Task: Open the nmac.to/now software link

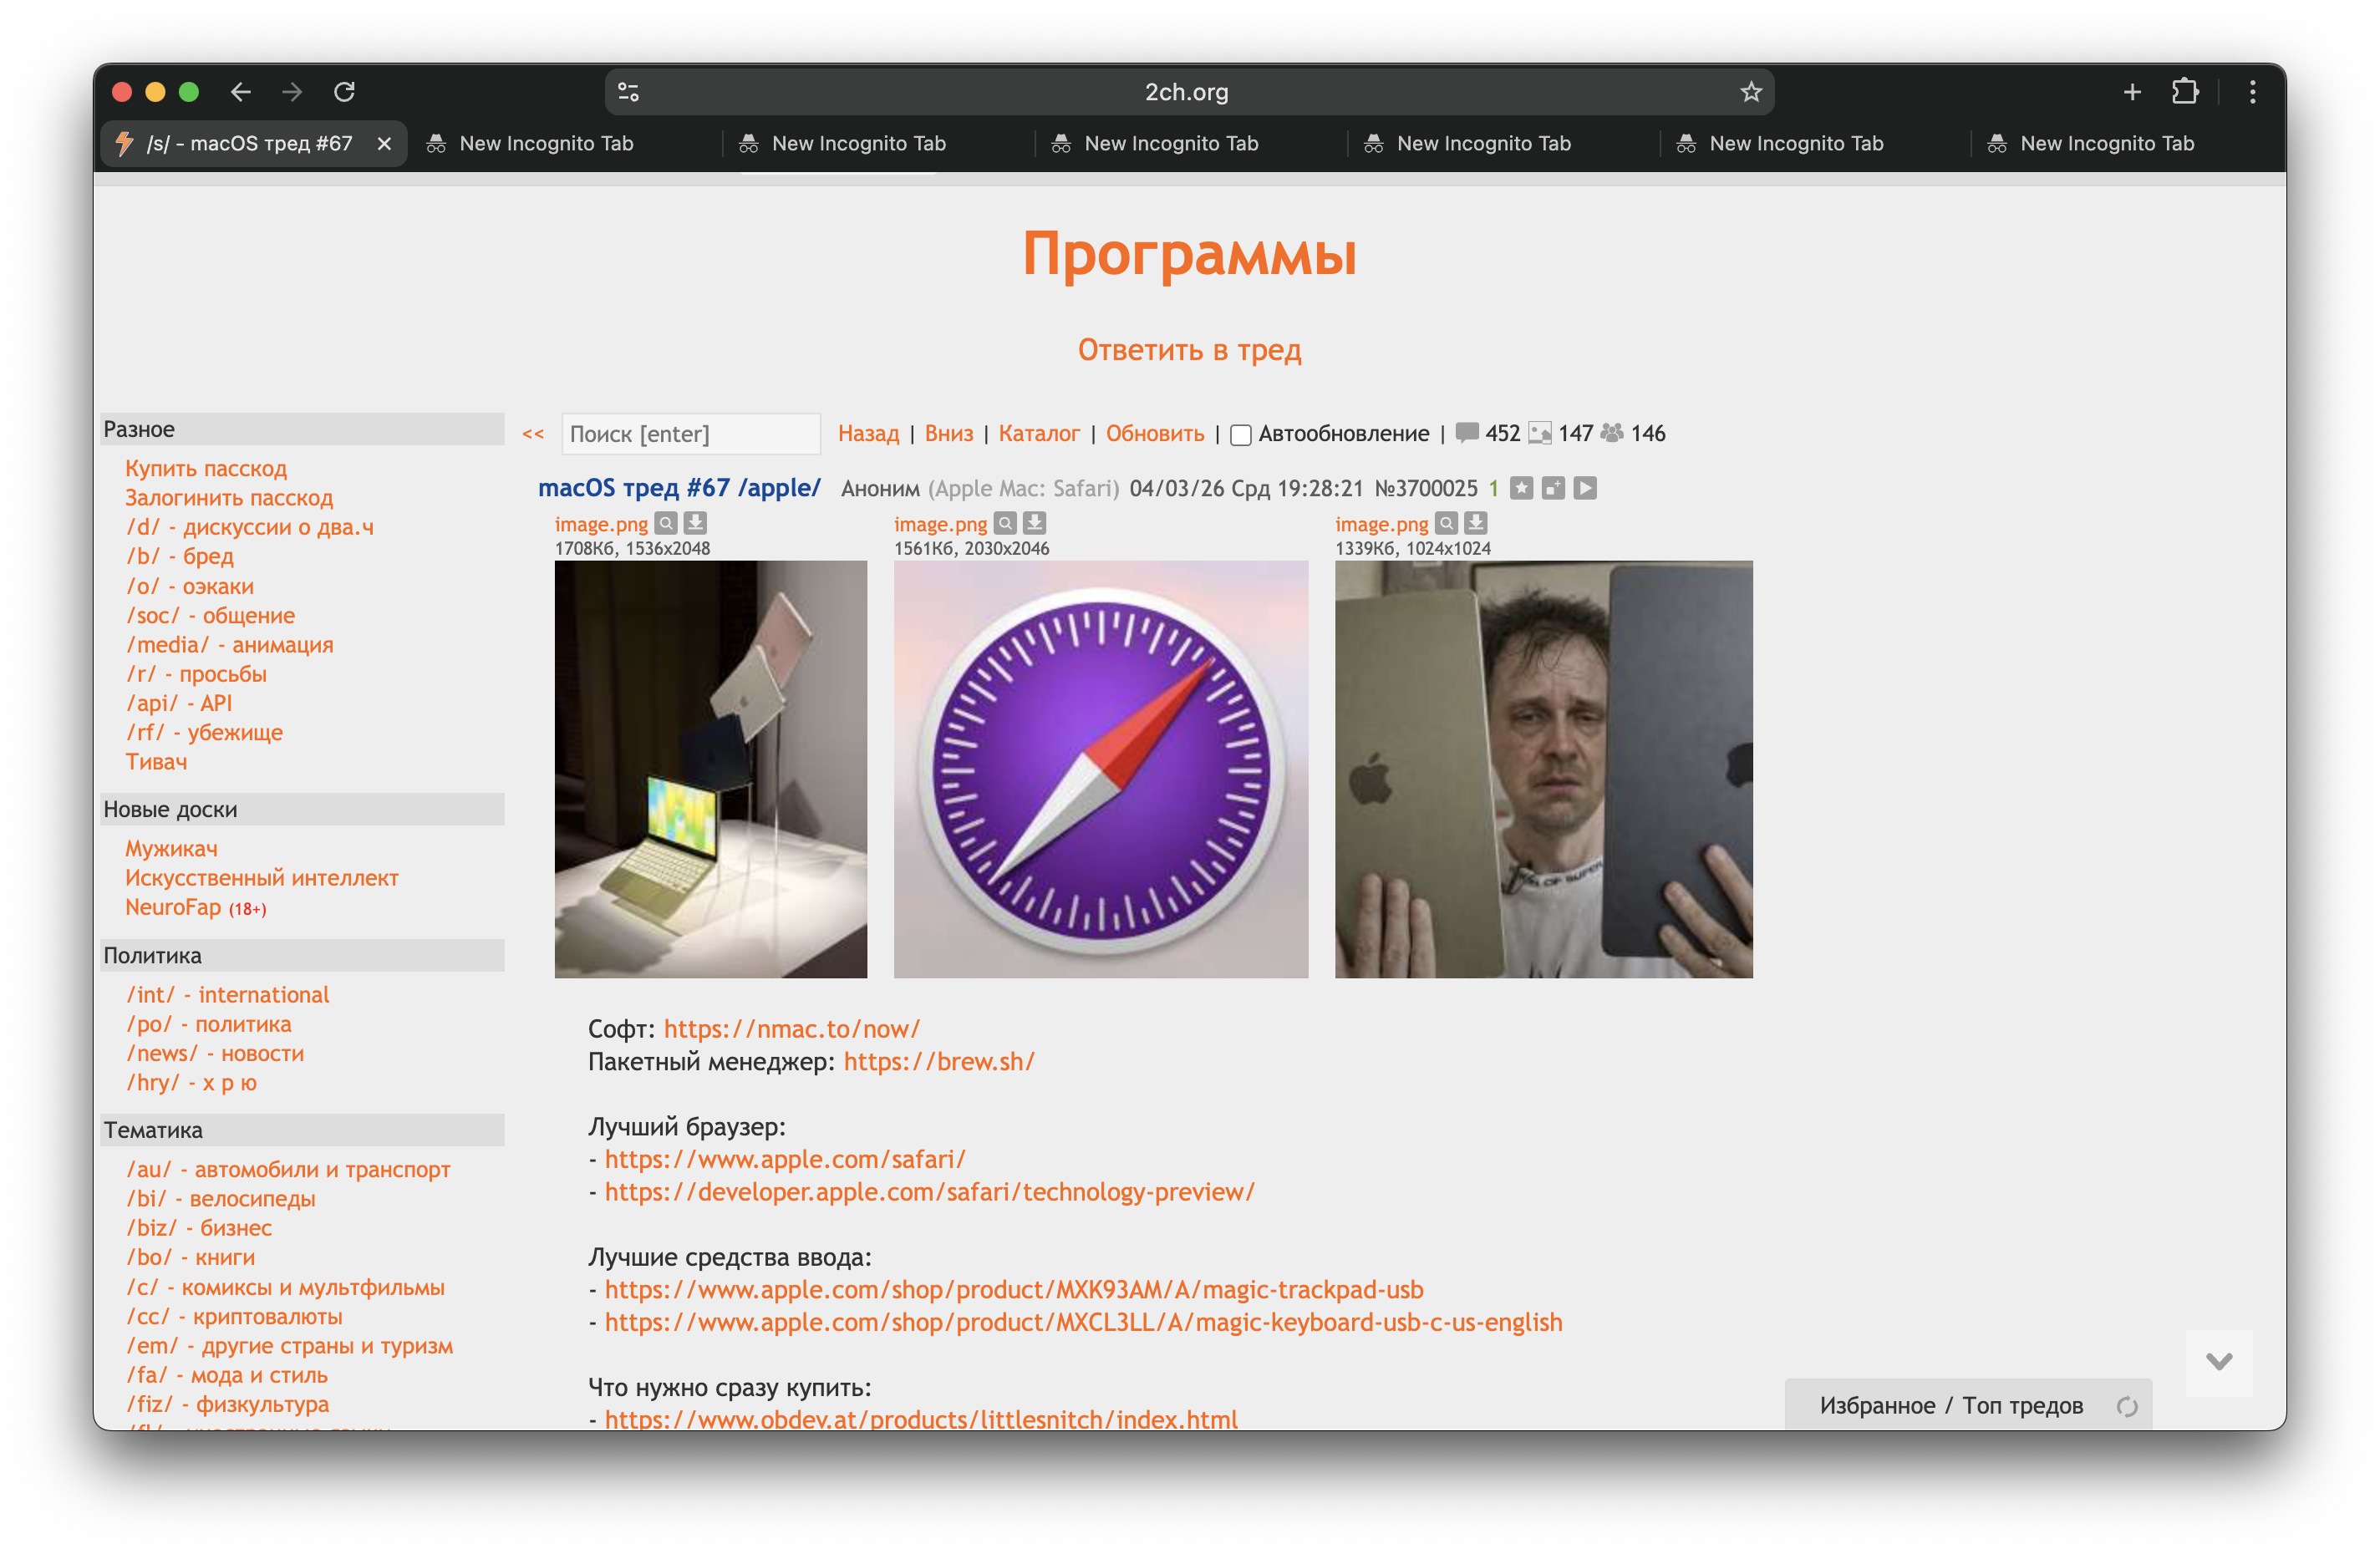Action: 792,1029
